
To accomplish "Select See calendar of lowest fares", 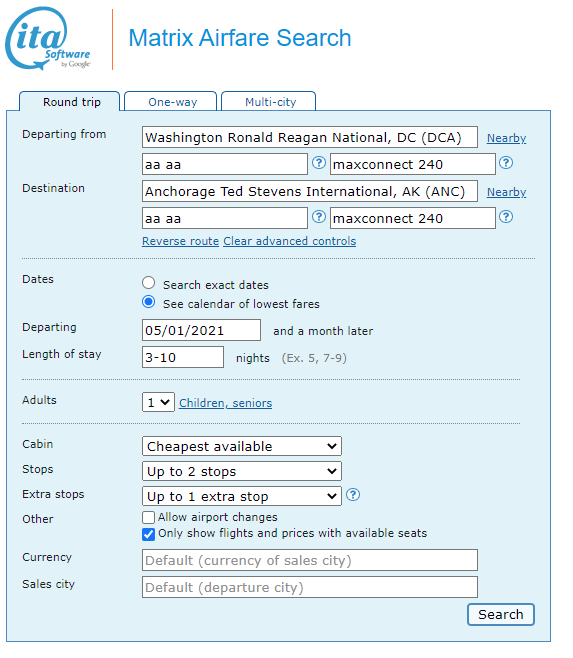I will tap(148, 302).
